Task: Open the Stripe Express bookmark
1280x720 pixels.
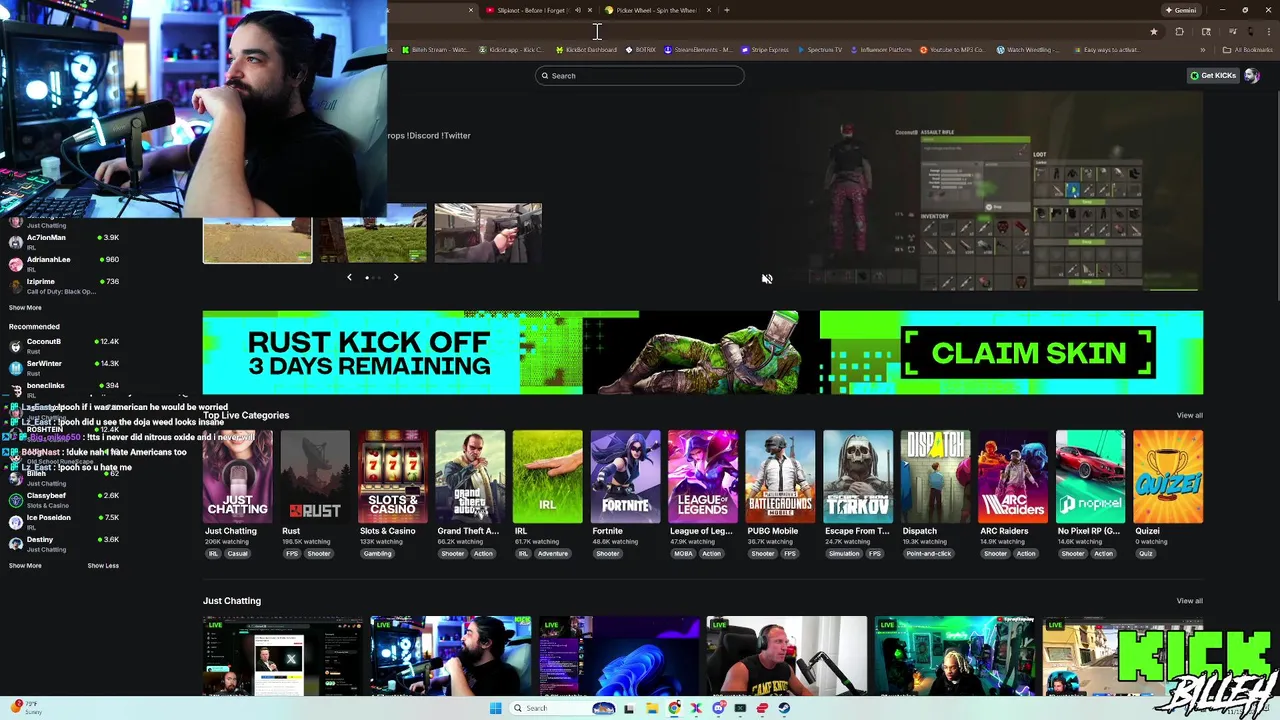Action: [764, 50]
